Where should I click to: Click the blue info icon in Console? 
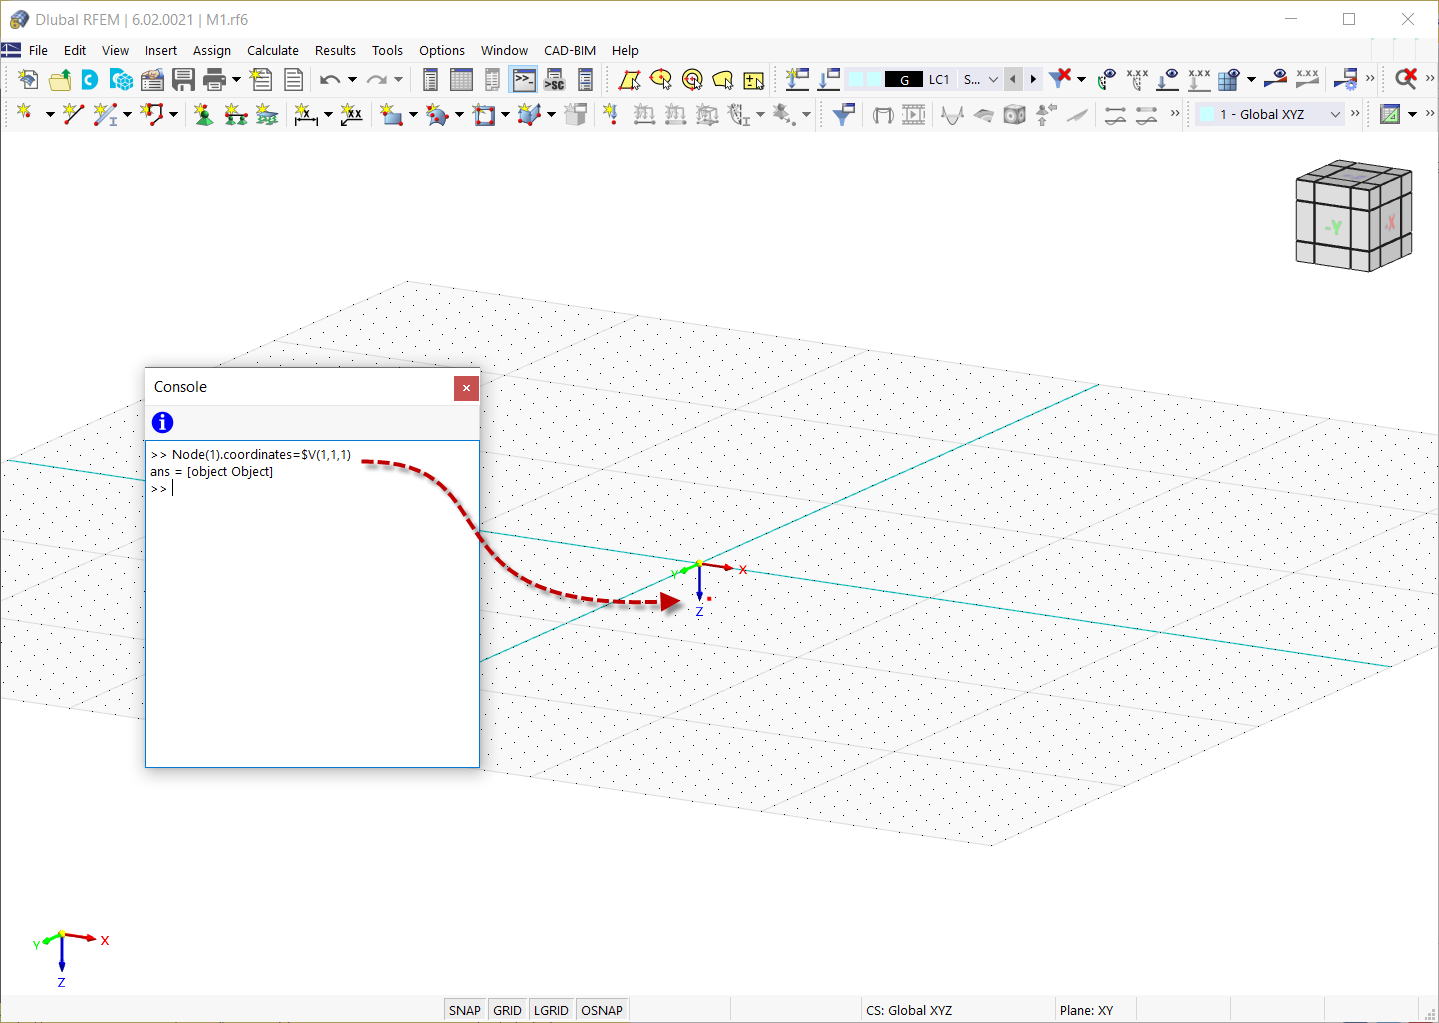coord(162,423)
